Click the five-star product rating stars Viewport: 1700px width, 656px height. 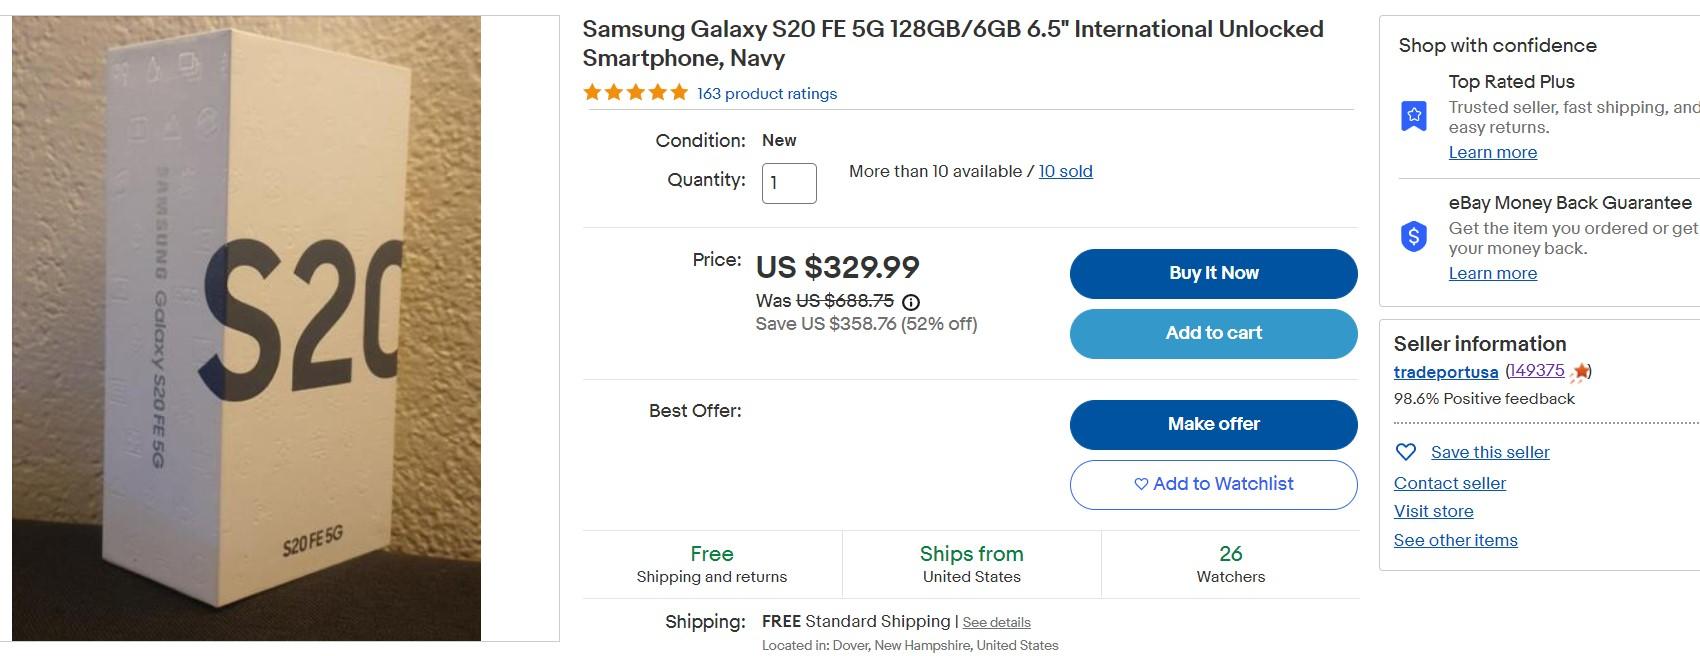click(633, 91)
